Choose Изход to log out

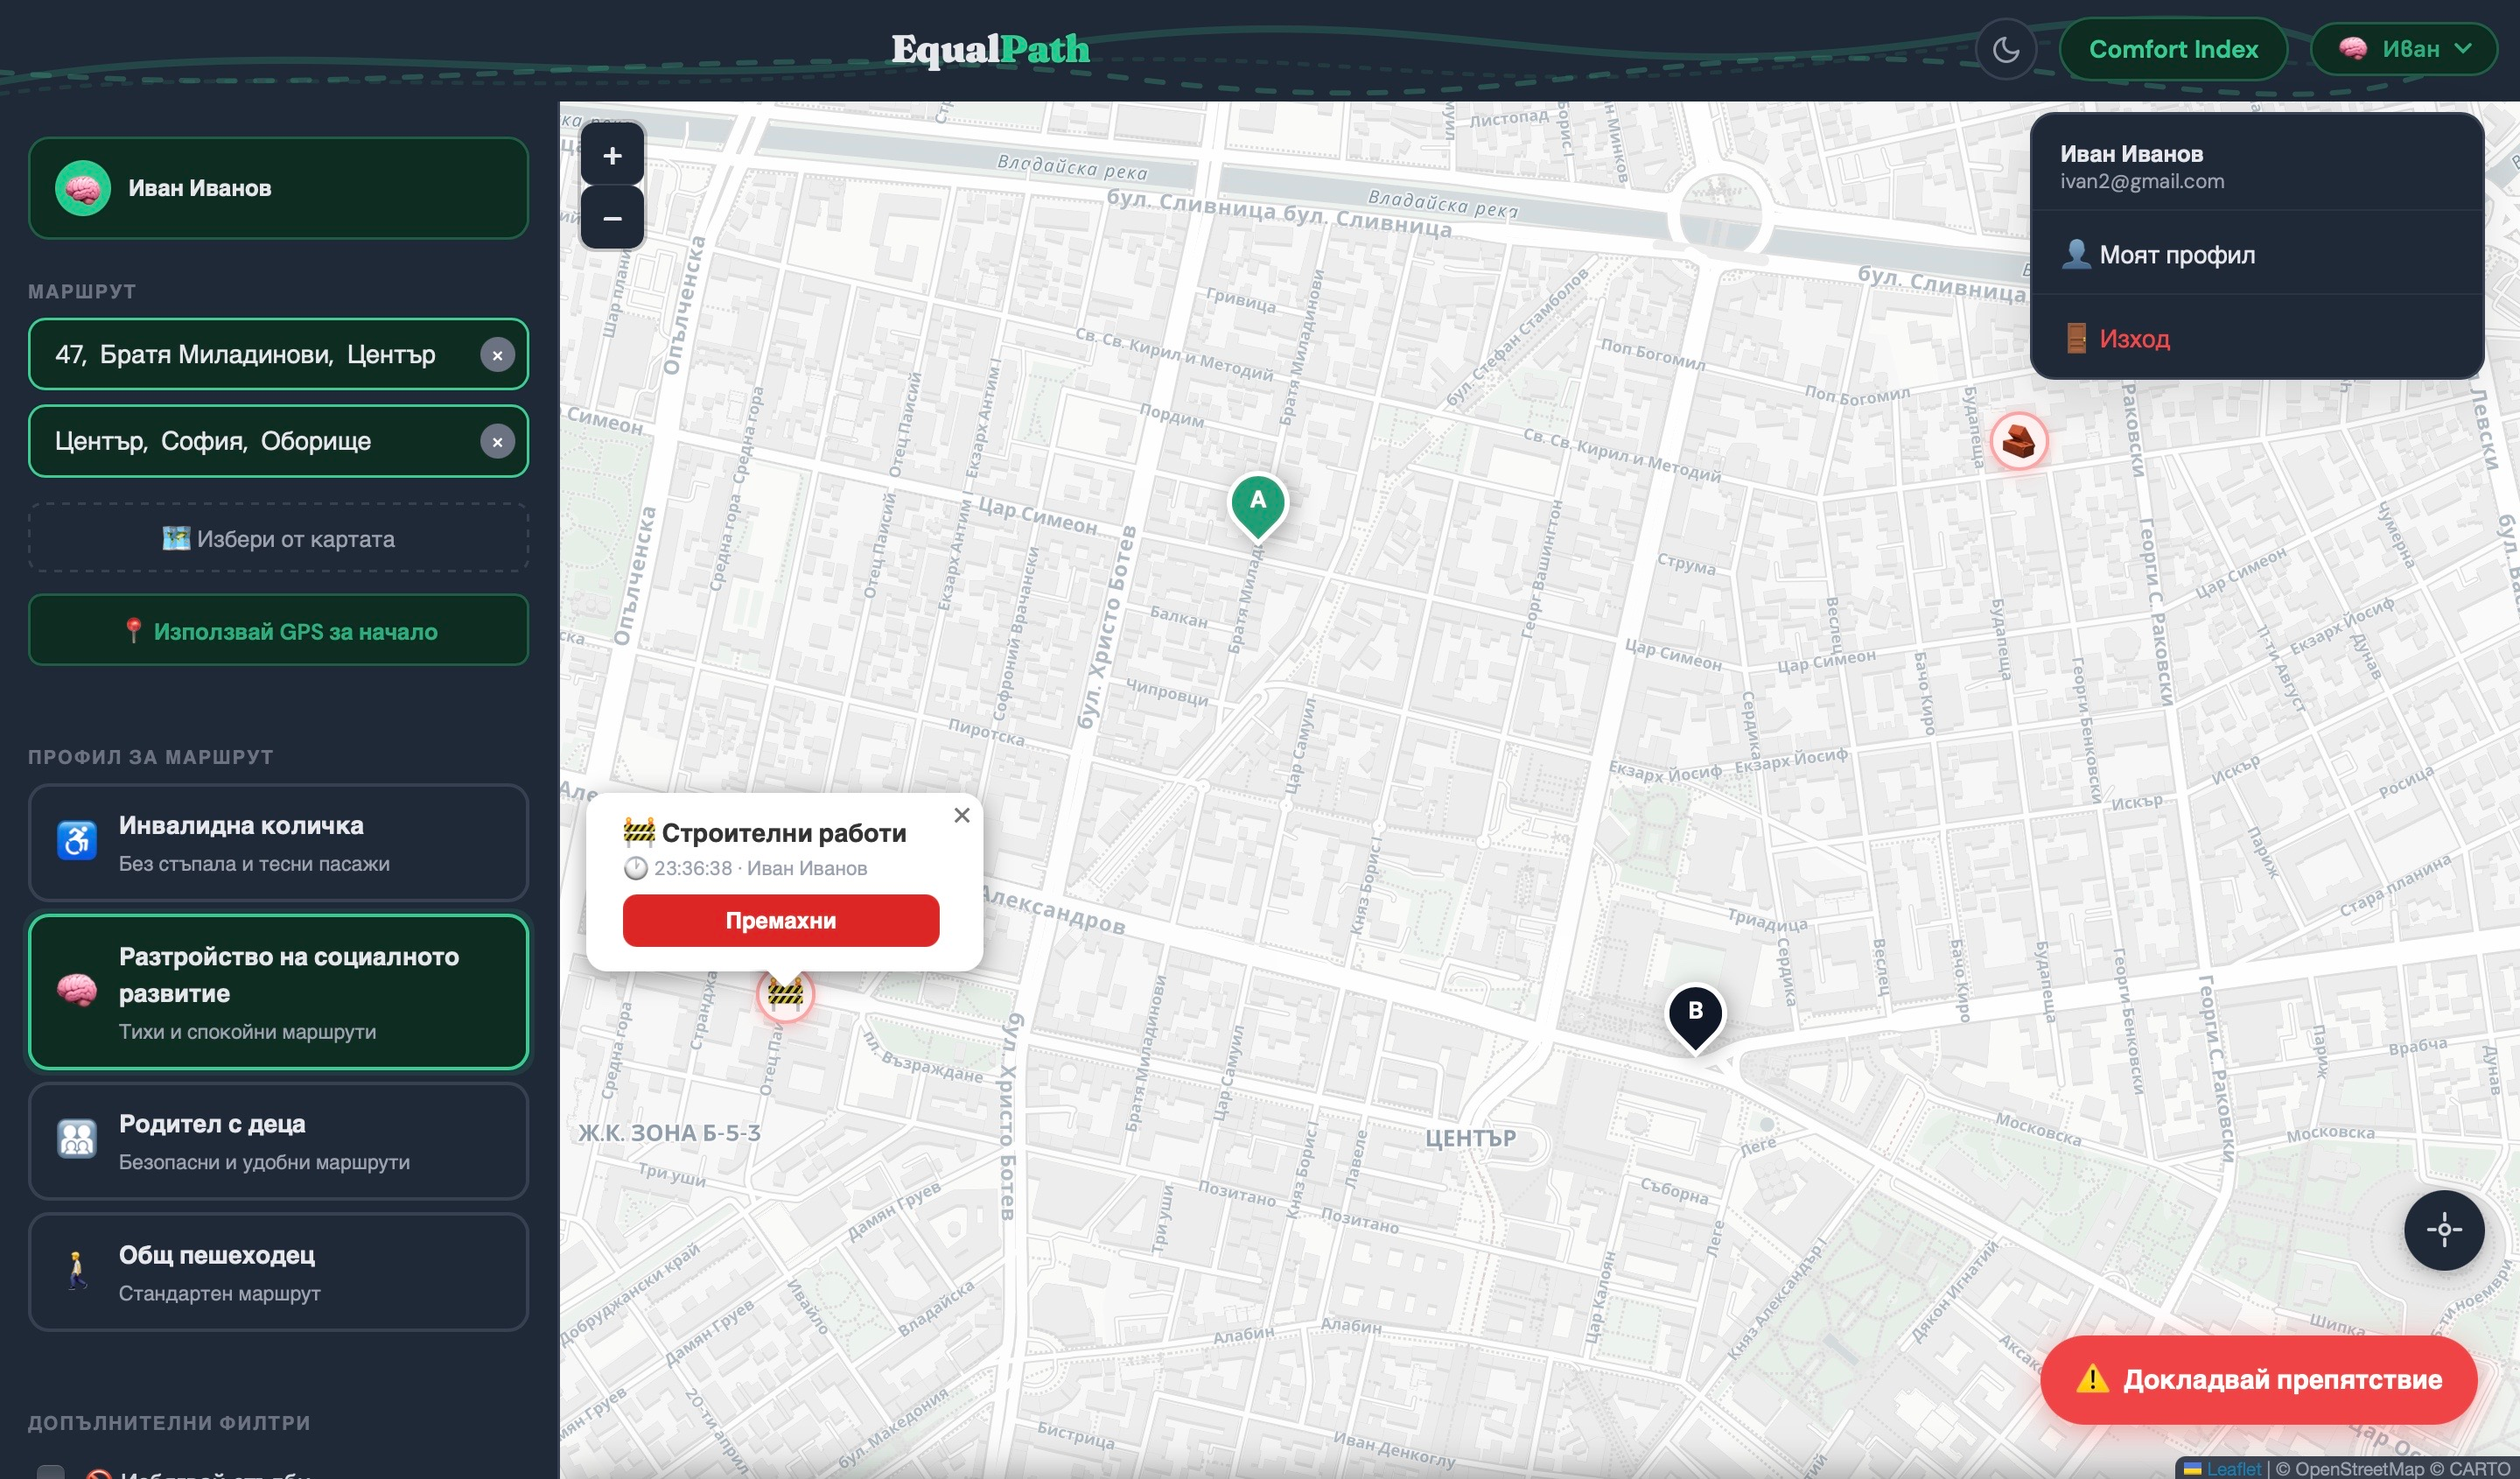tap(2133, 339)
